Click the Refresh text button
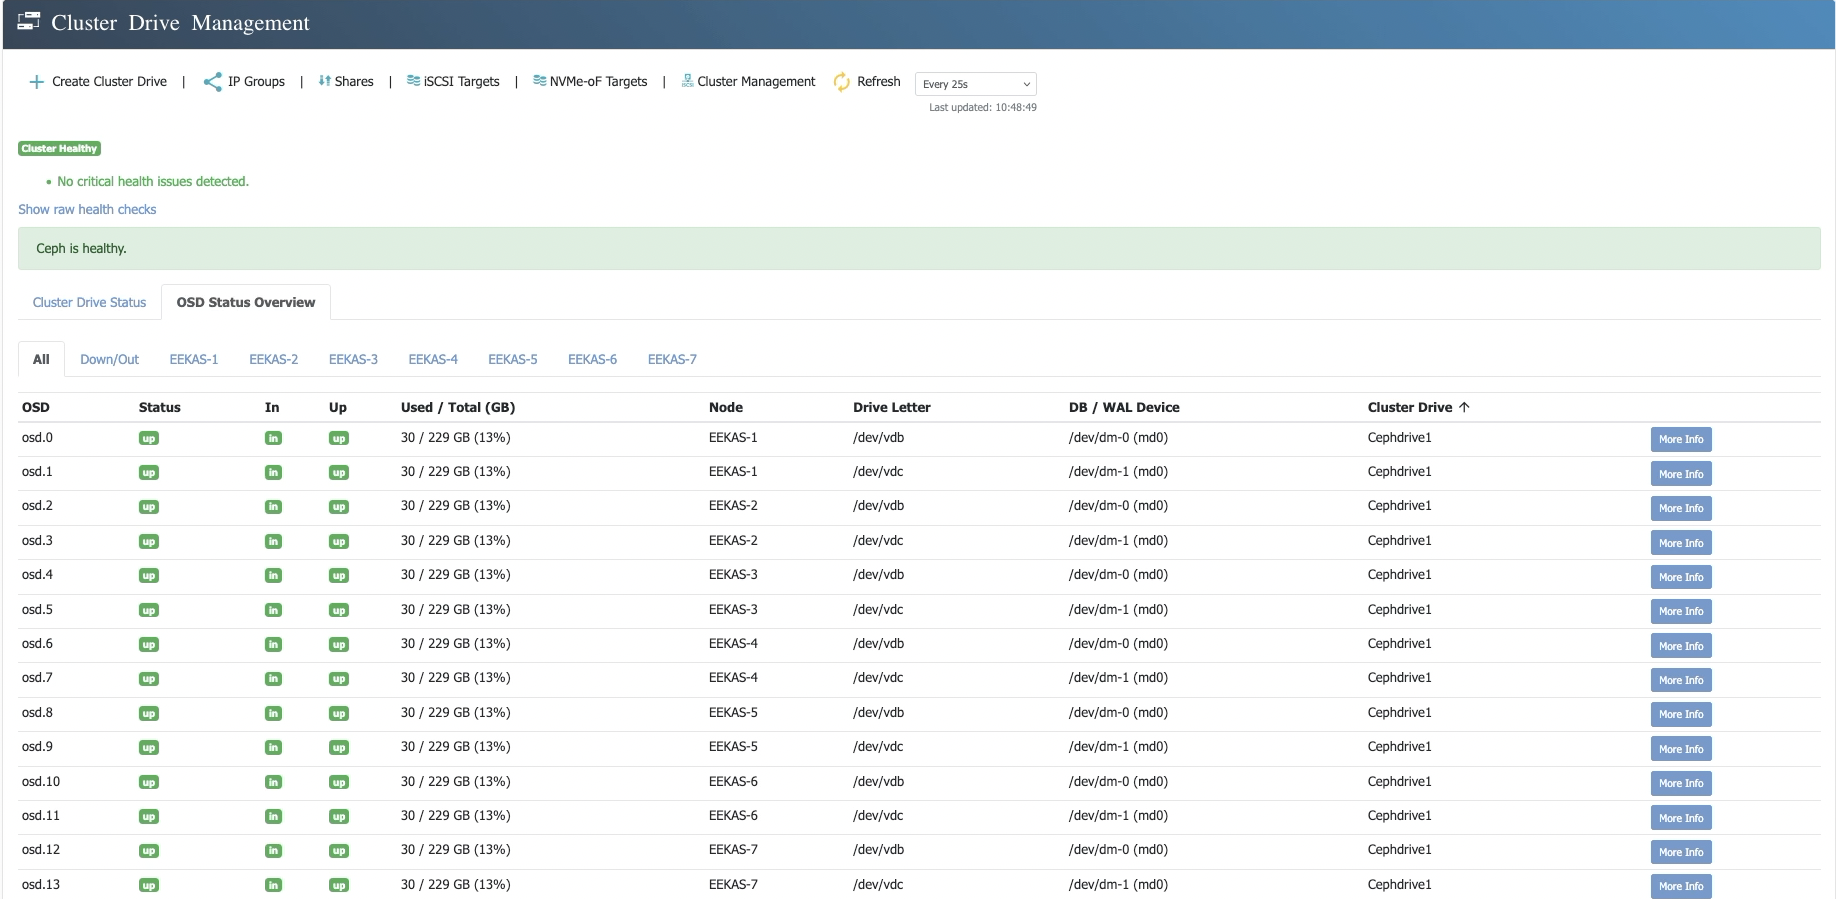Image resolution: width=1836 pixels, height=899 pixels. tap(878, 81)
